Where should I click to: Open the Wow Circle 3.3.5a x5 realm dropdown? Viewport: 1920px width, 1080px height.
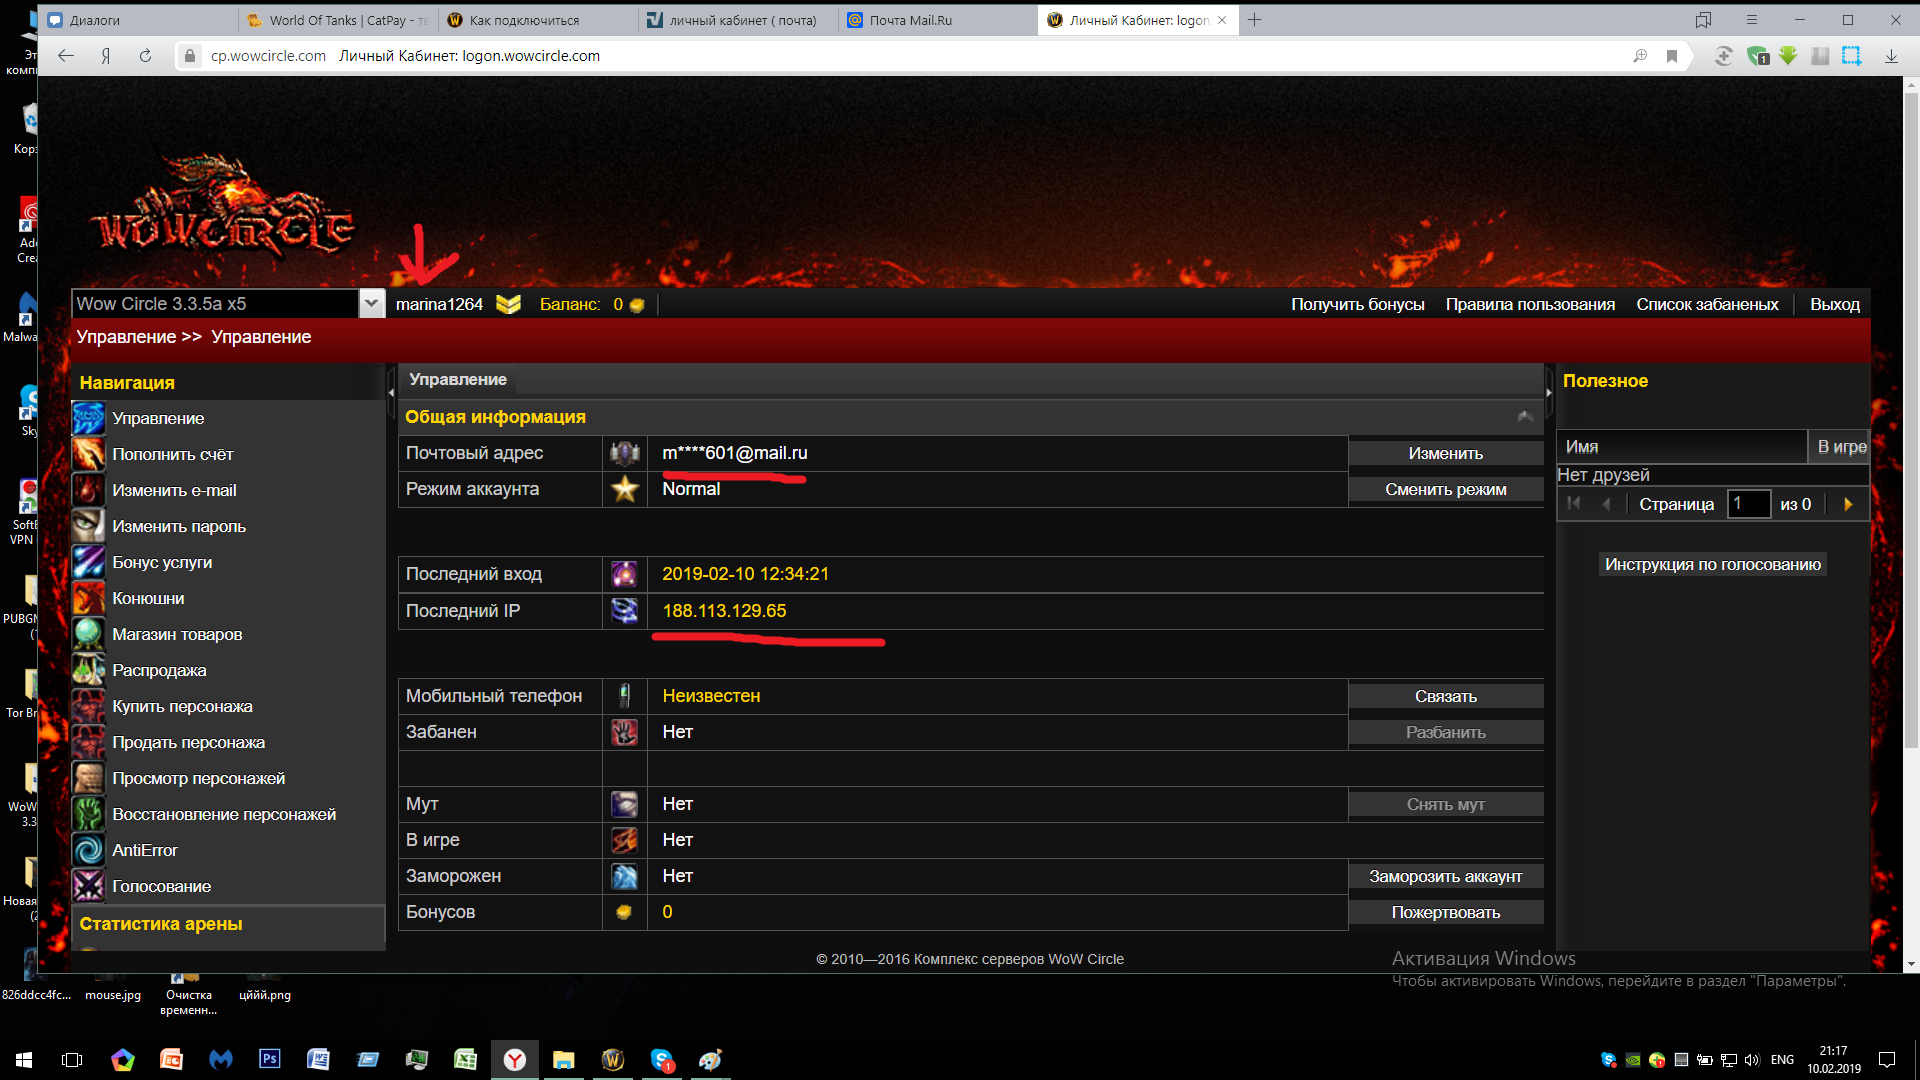tap(371, 304)
